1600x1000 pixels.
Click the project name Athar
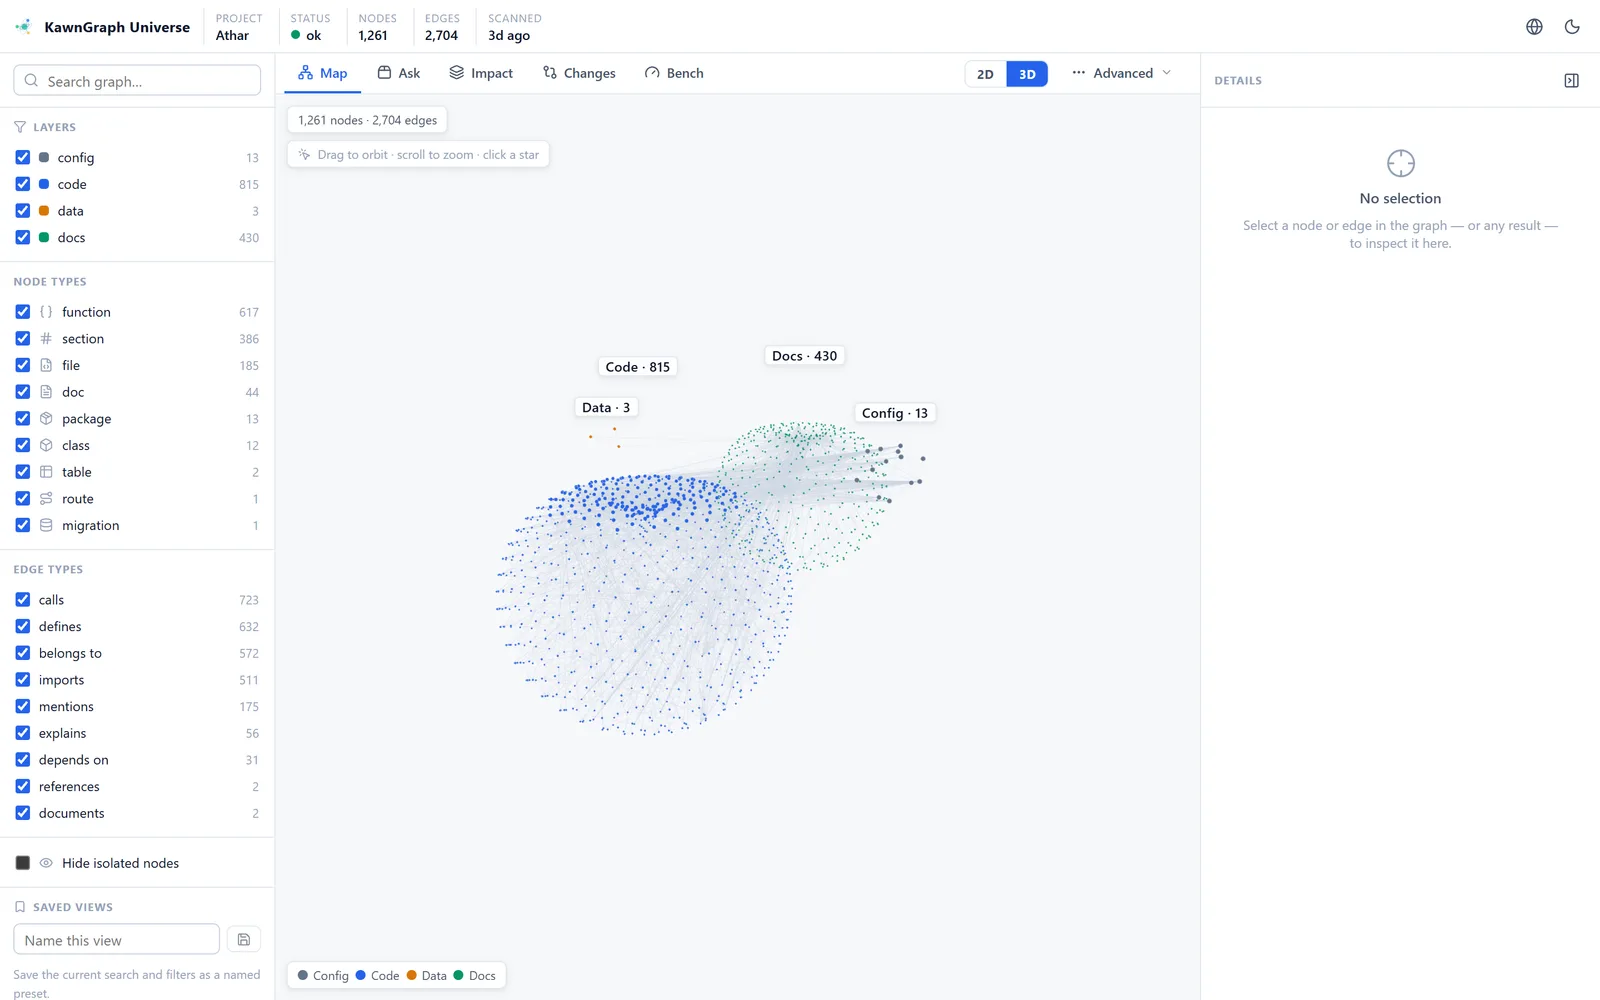click(232, 35)
